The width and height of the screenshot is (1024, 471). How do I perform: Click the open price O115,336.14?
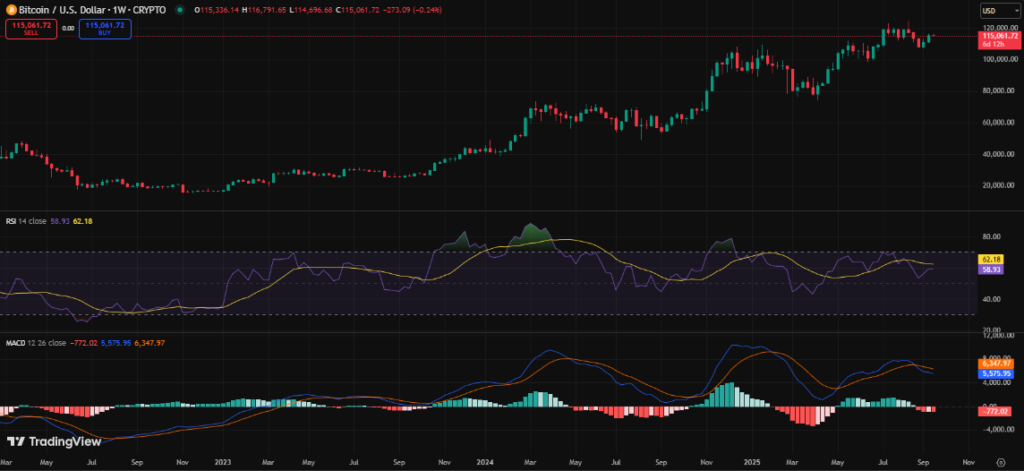[x=216, y=10]
